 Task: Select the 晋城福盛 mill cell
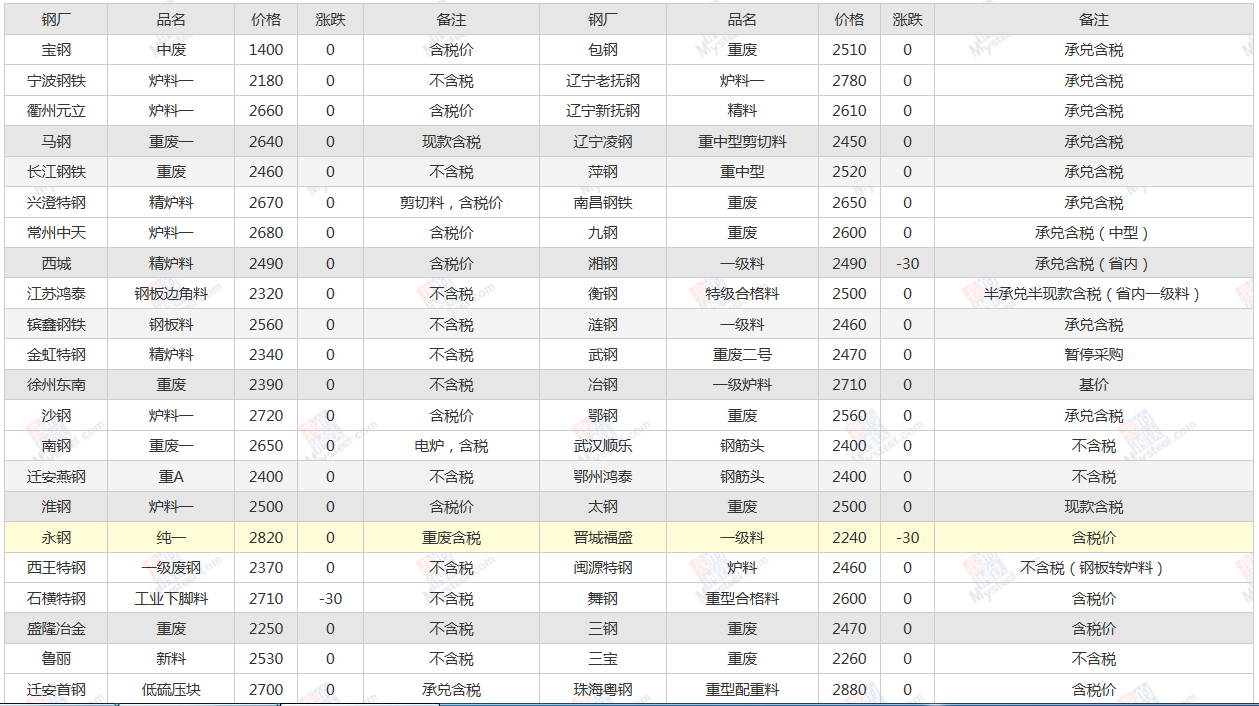coord(602,538)
